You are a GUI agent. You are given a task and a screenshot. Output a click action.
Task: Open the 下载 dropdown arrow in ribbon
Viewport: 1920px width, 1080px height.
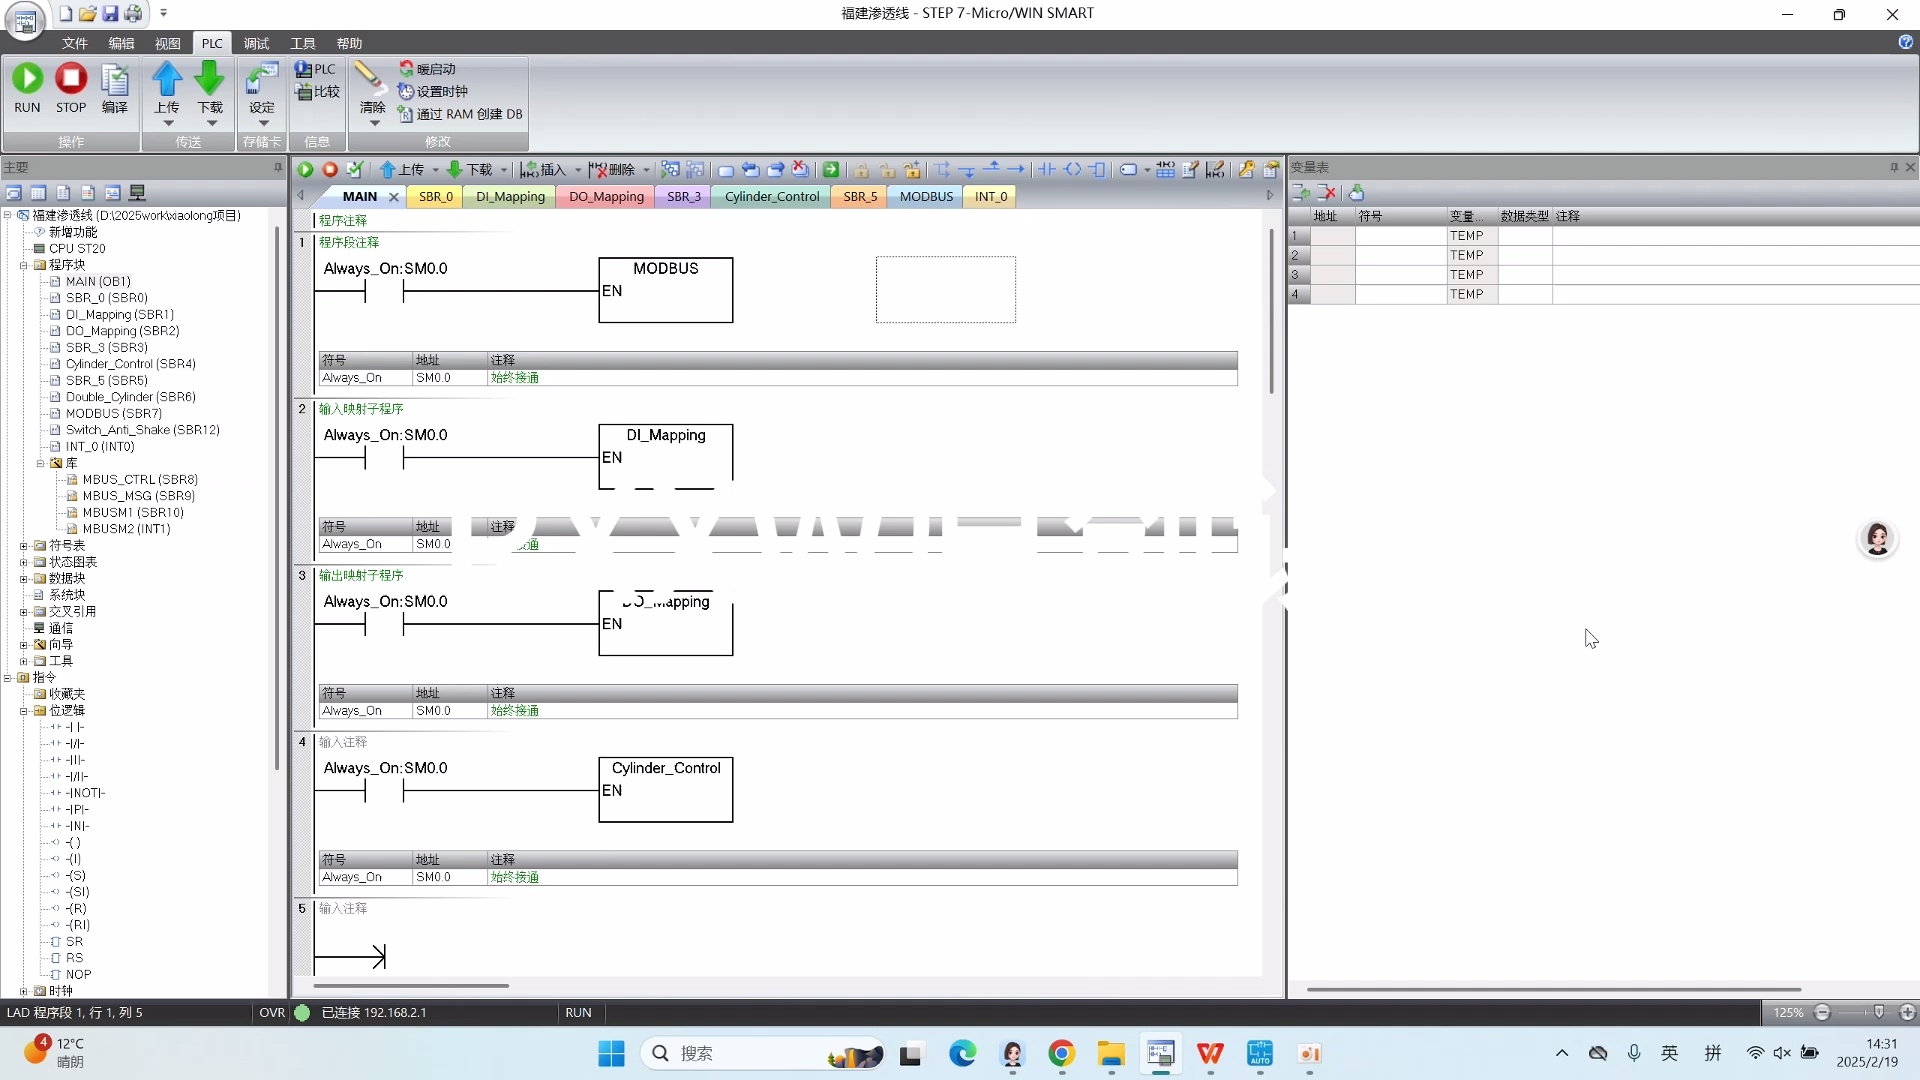coord(211,123)
